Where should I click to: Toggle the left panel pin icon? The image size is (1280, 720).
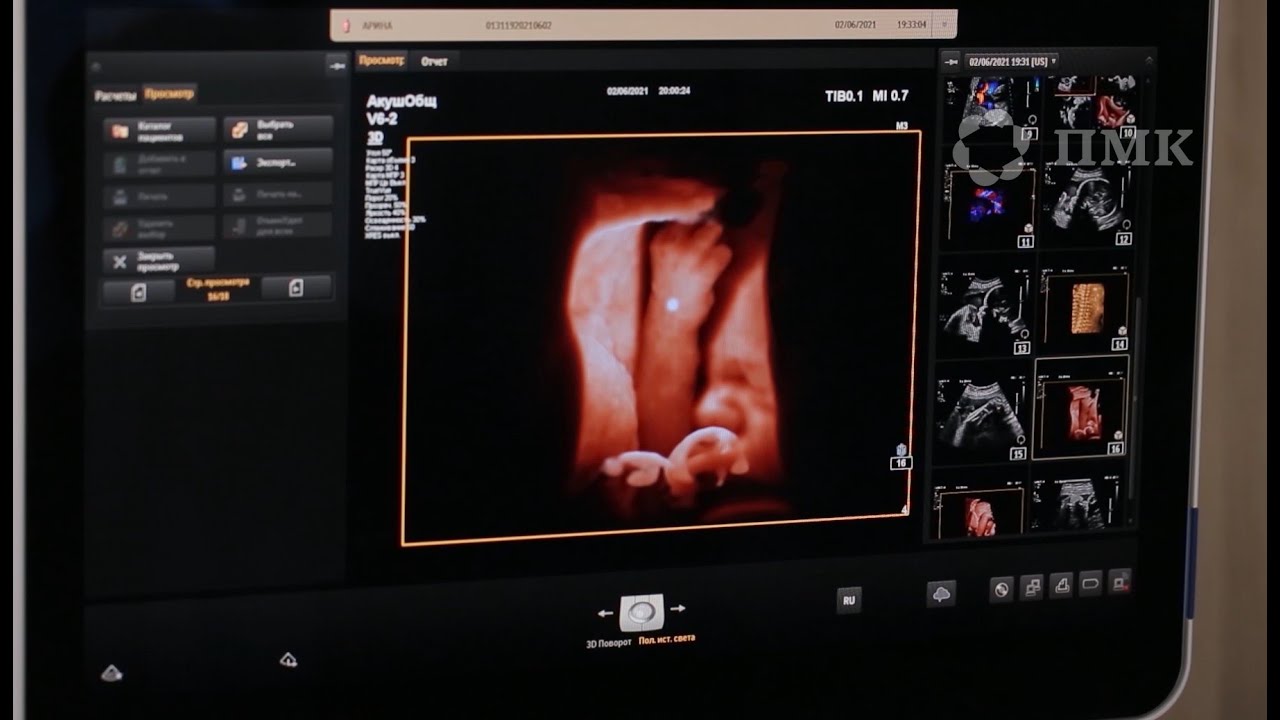click(x=336, y=64)
